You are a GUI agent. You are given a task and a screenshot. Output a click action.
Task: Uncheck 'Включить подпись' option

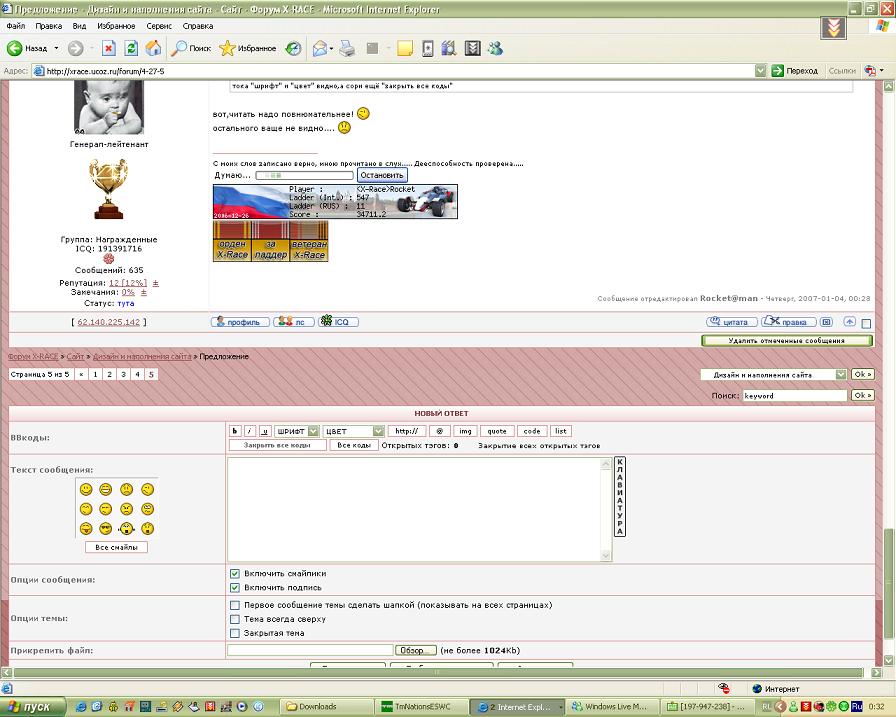point(235,587)
